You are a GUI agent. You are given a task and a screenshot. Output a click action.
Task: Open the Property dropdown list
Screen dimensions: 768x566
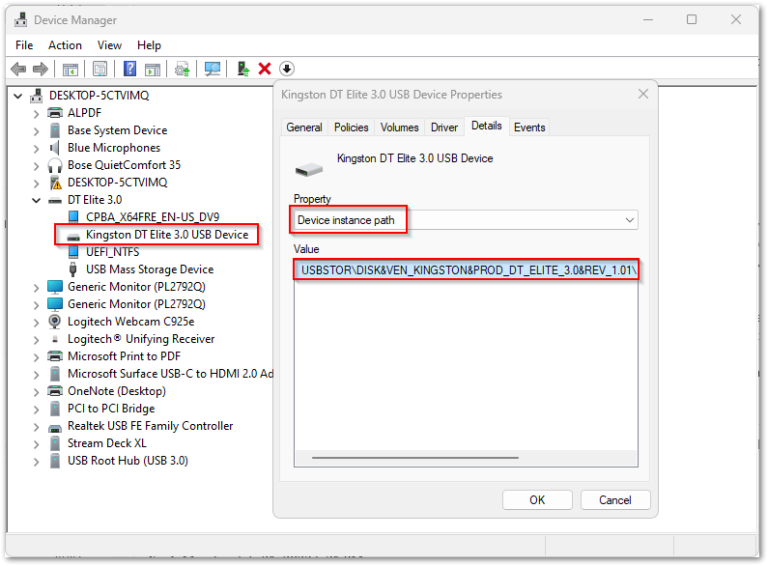(x=629, y=220)
